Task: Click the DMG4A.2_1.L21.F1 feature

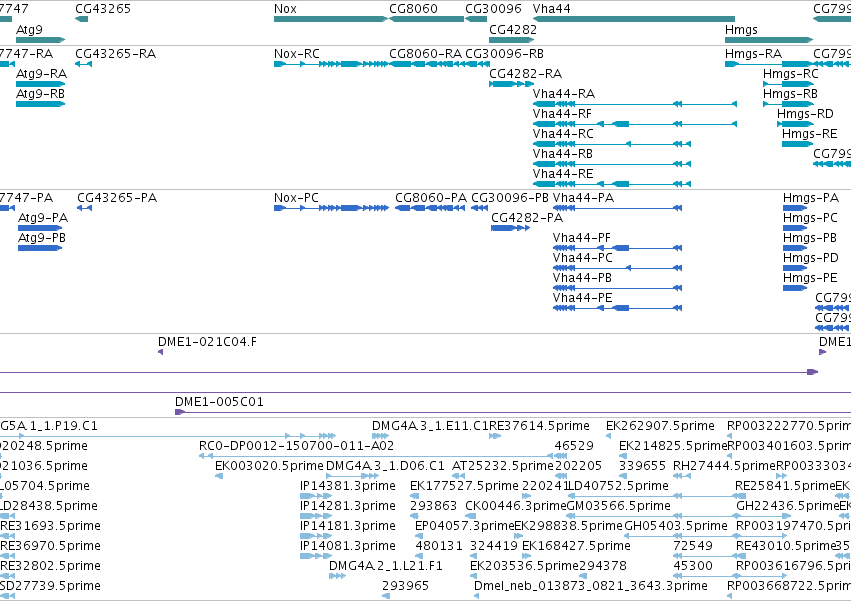Action: 338,576
